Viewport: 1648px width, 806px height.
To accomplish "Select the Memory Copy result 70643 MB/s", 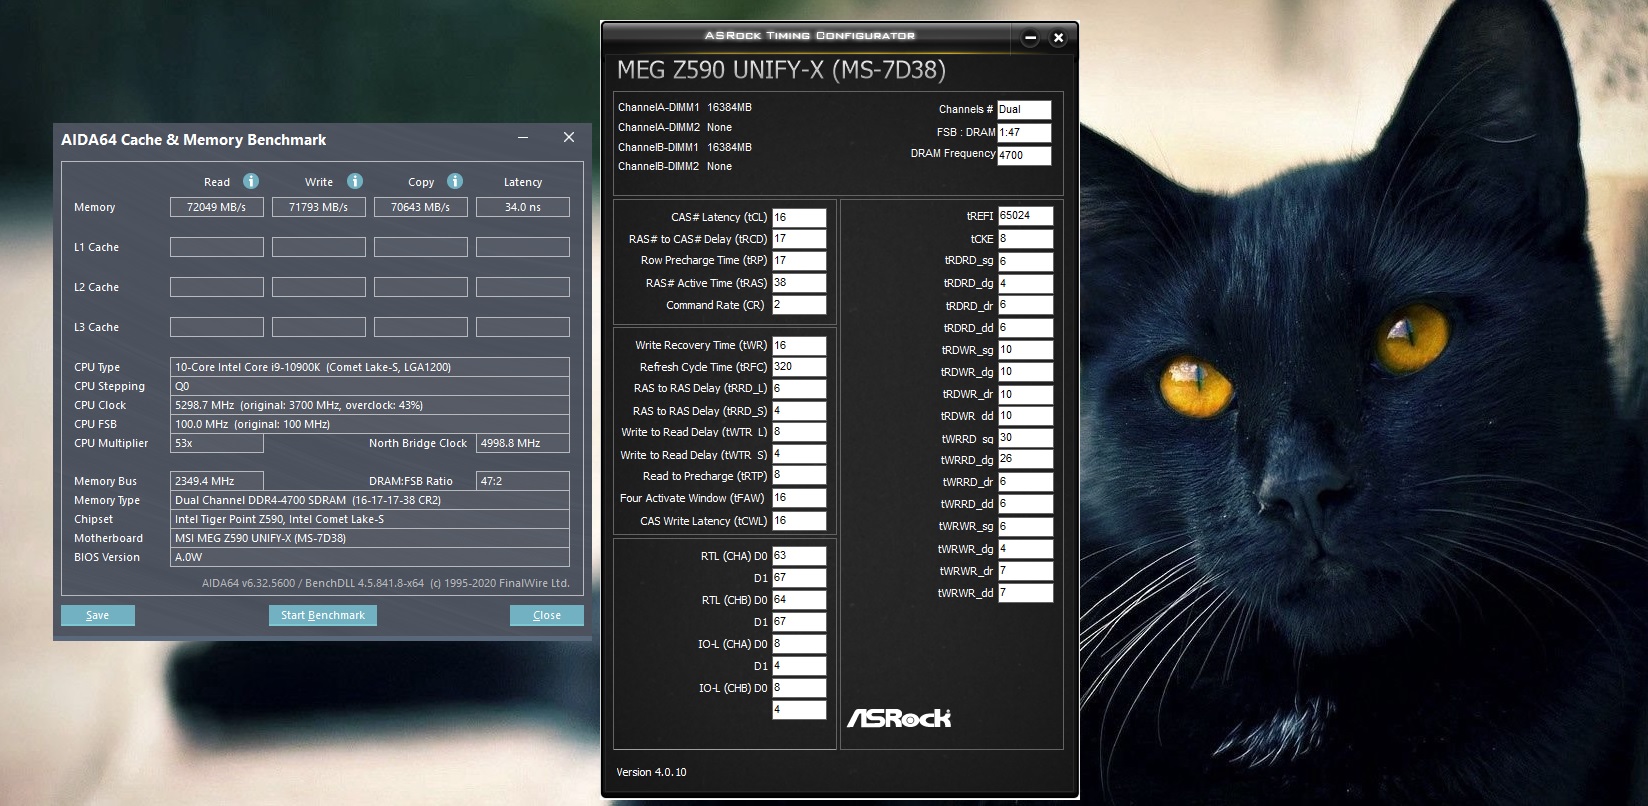I will click(421, 207).
